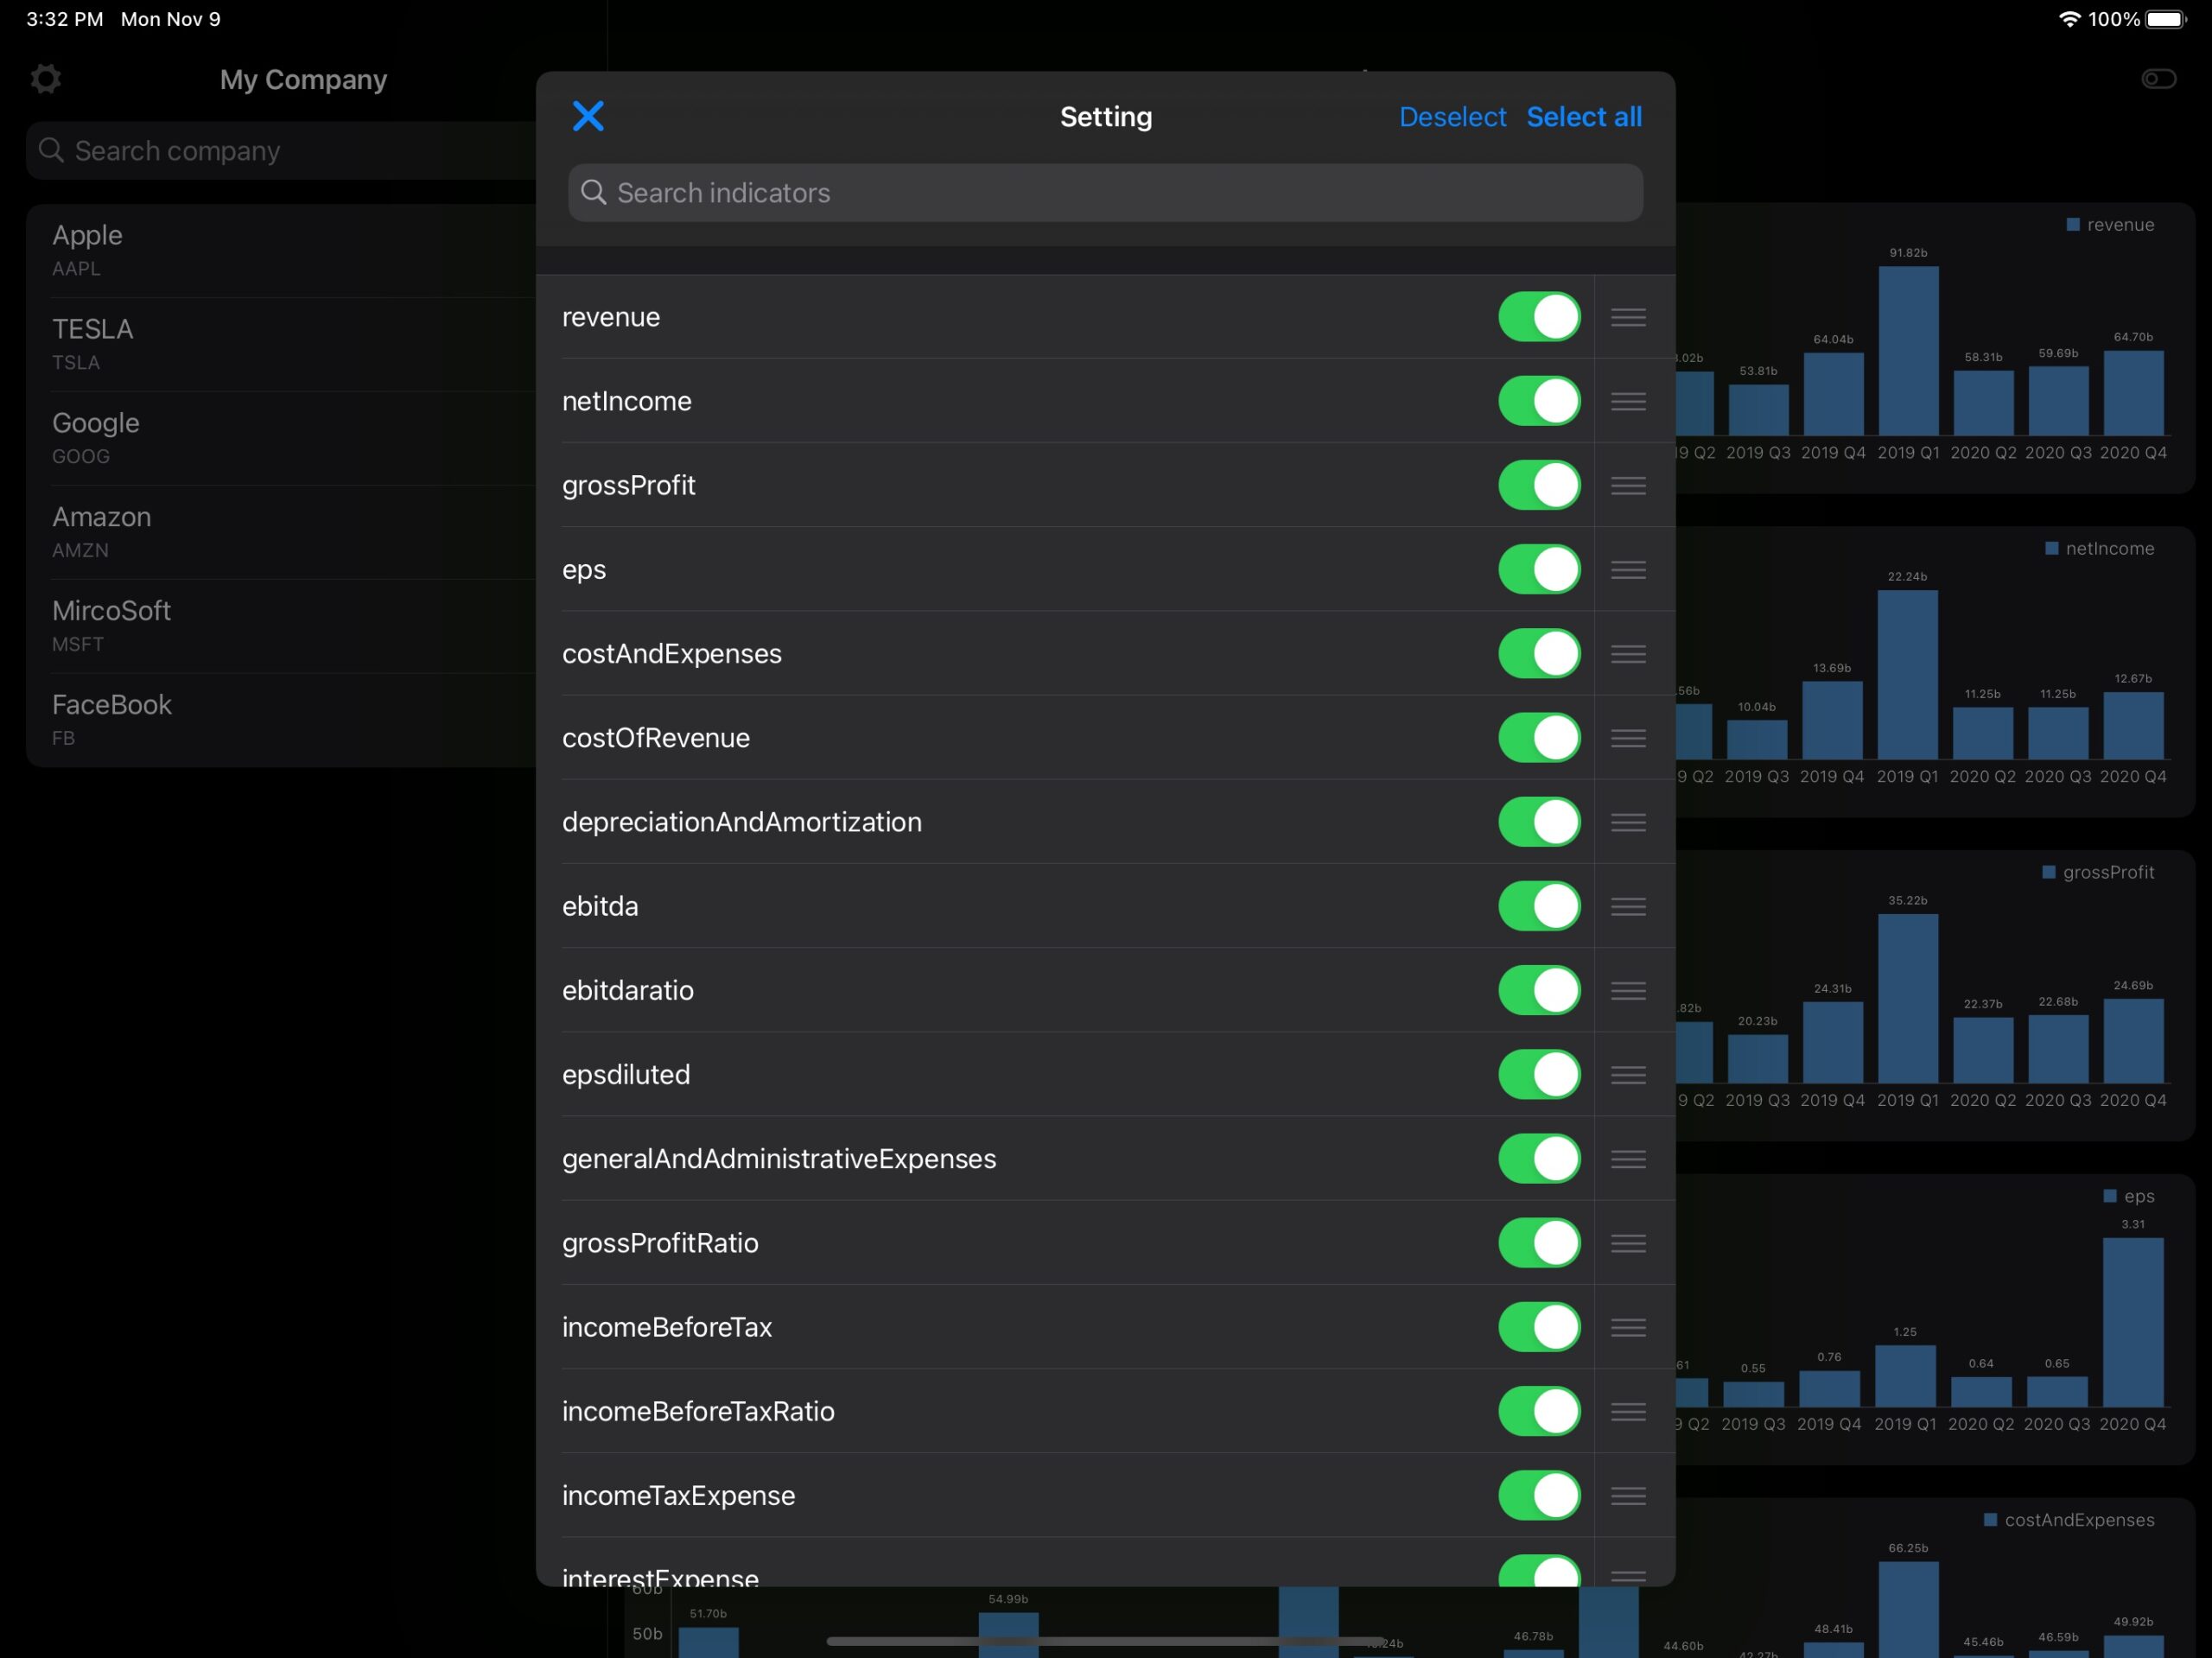Click the netIncome indicator label

tap(627, 401)
